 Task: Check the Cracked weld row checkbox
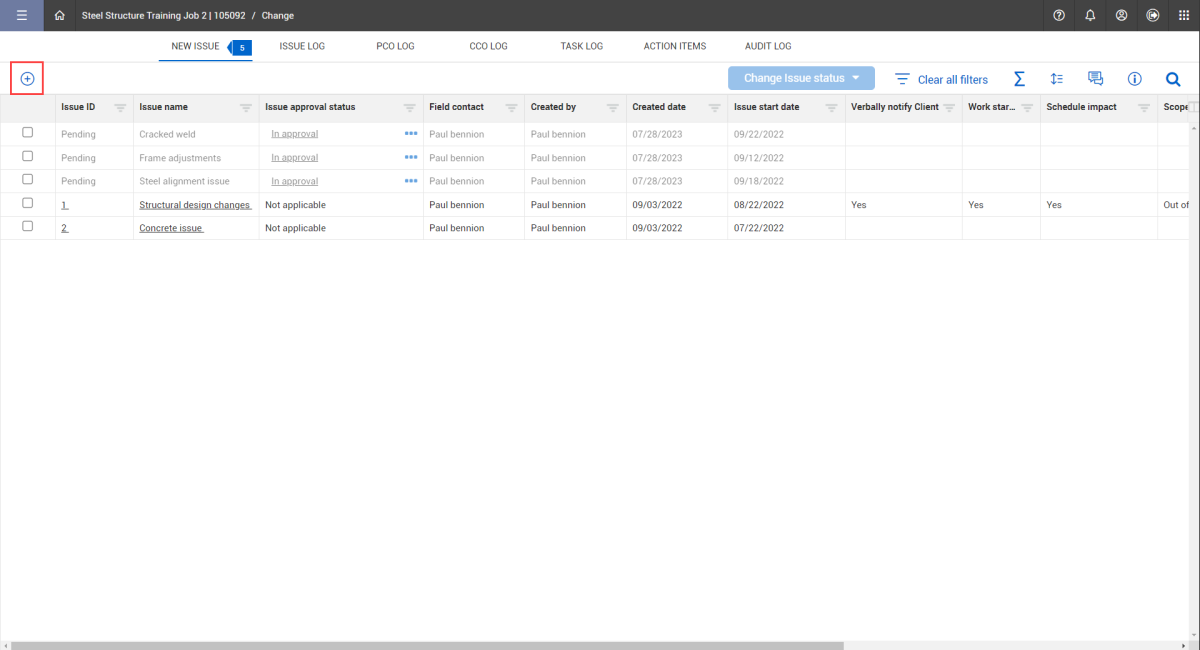(x=28, y=133)
